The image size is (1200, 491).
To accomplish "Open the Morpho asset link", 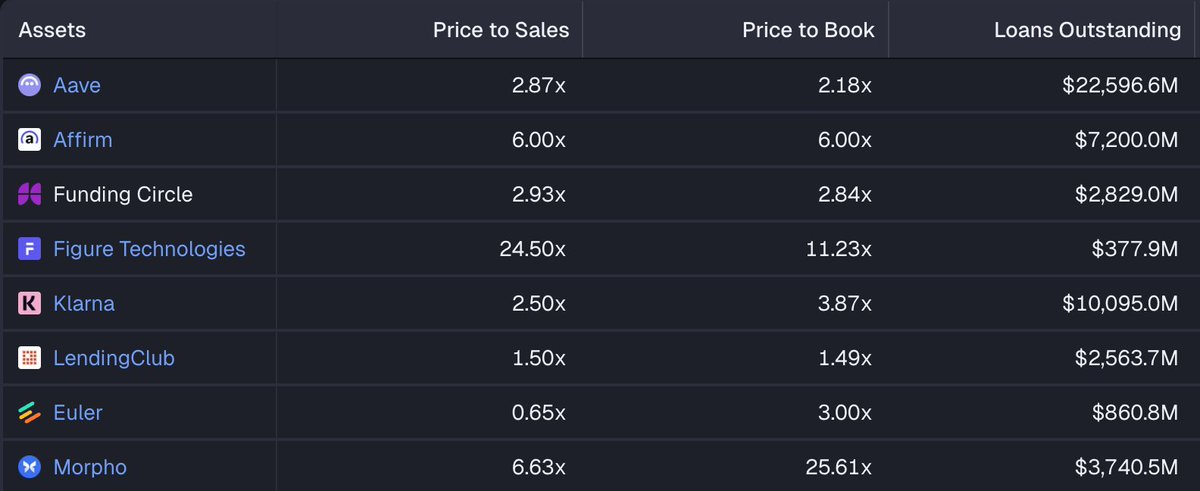I will point(90,467).
